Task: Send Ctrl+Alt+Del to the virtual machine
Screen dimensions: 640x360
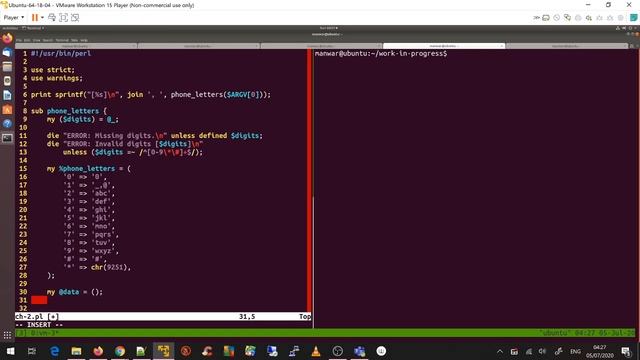Action: (52, 18)
